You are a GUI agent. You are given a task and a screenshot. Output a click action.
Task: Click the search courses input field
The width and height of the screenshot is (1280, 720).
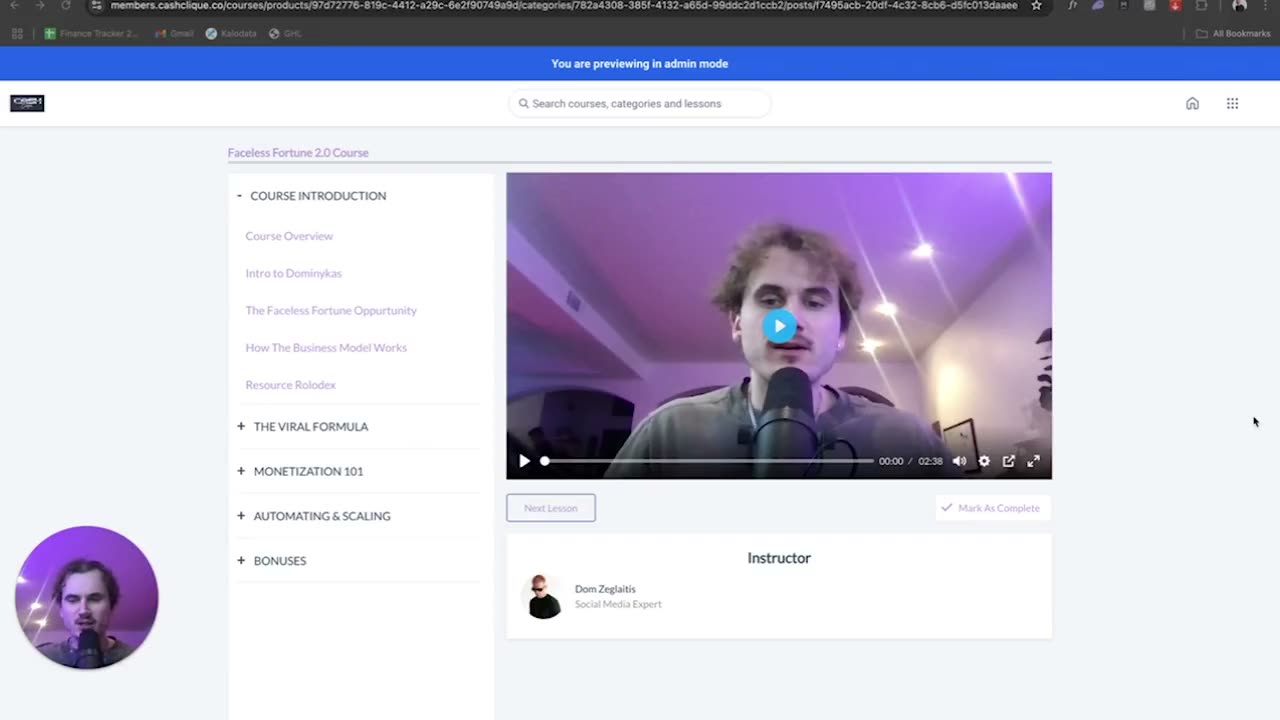coord(640,103)
